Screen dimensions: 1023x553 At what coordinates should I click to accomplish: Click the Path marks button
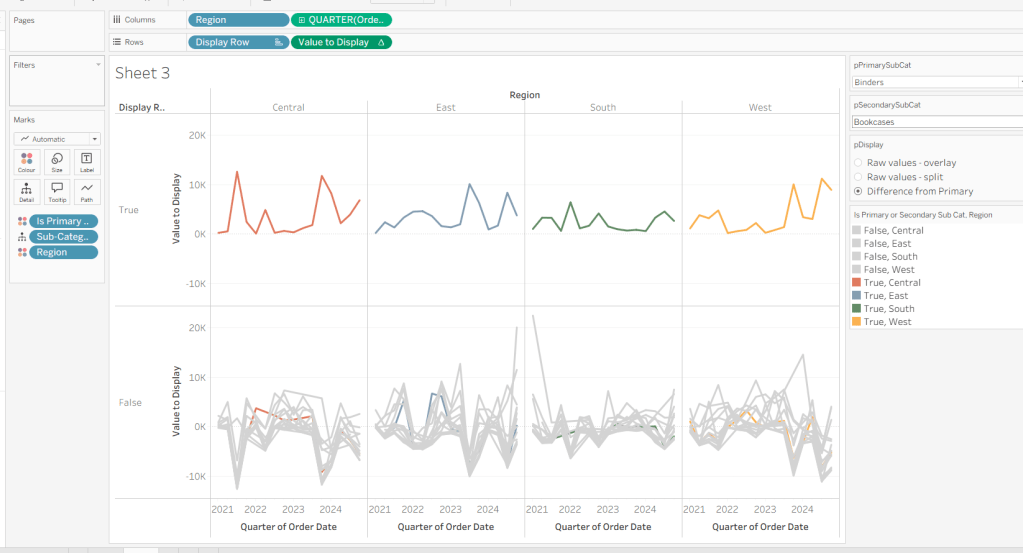click(x=86, y=191)
